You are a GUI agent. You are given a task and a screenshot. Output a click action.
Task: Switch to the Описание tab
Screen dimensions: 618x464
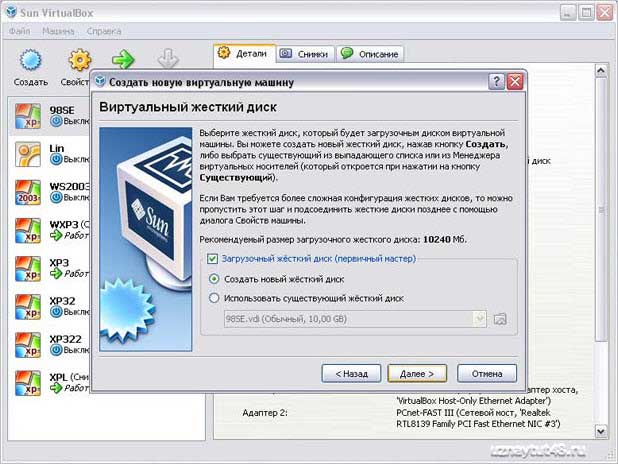(370, 54)
